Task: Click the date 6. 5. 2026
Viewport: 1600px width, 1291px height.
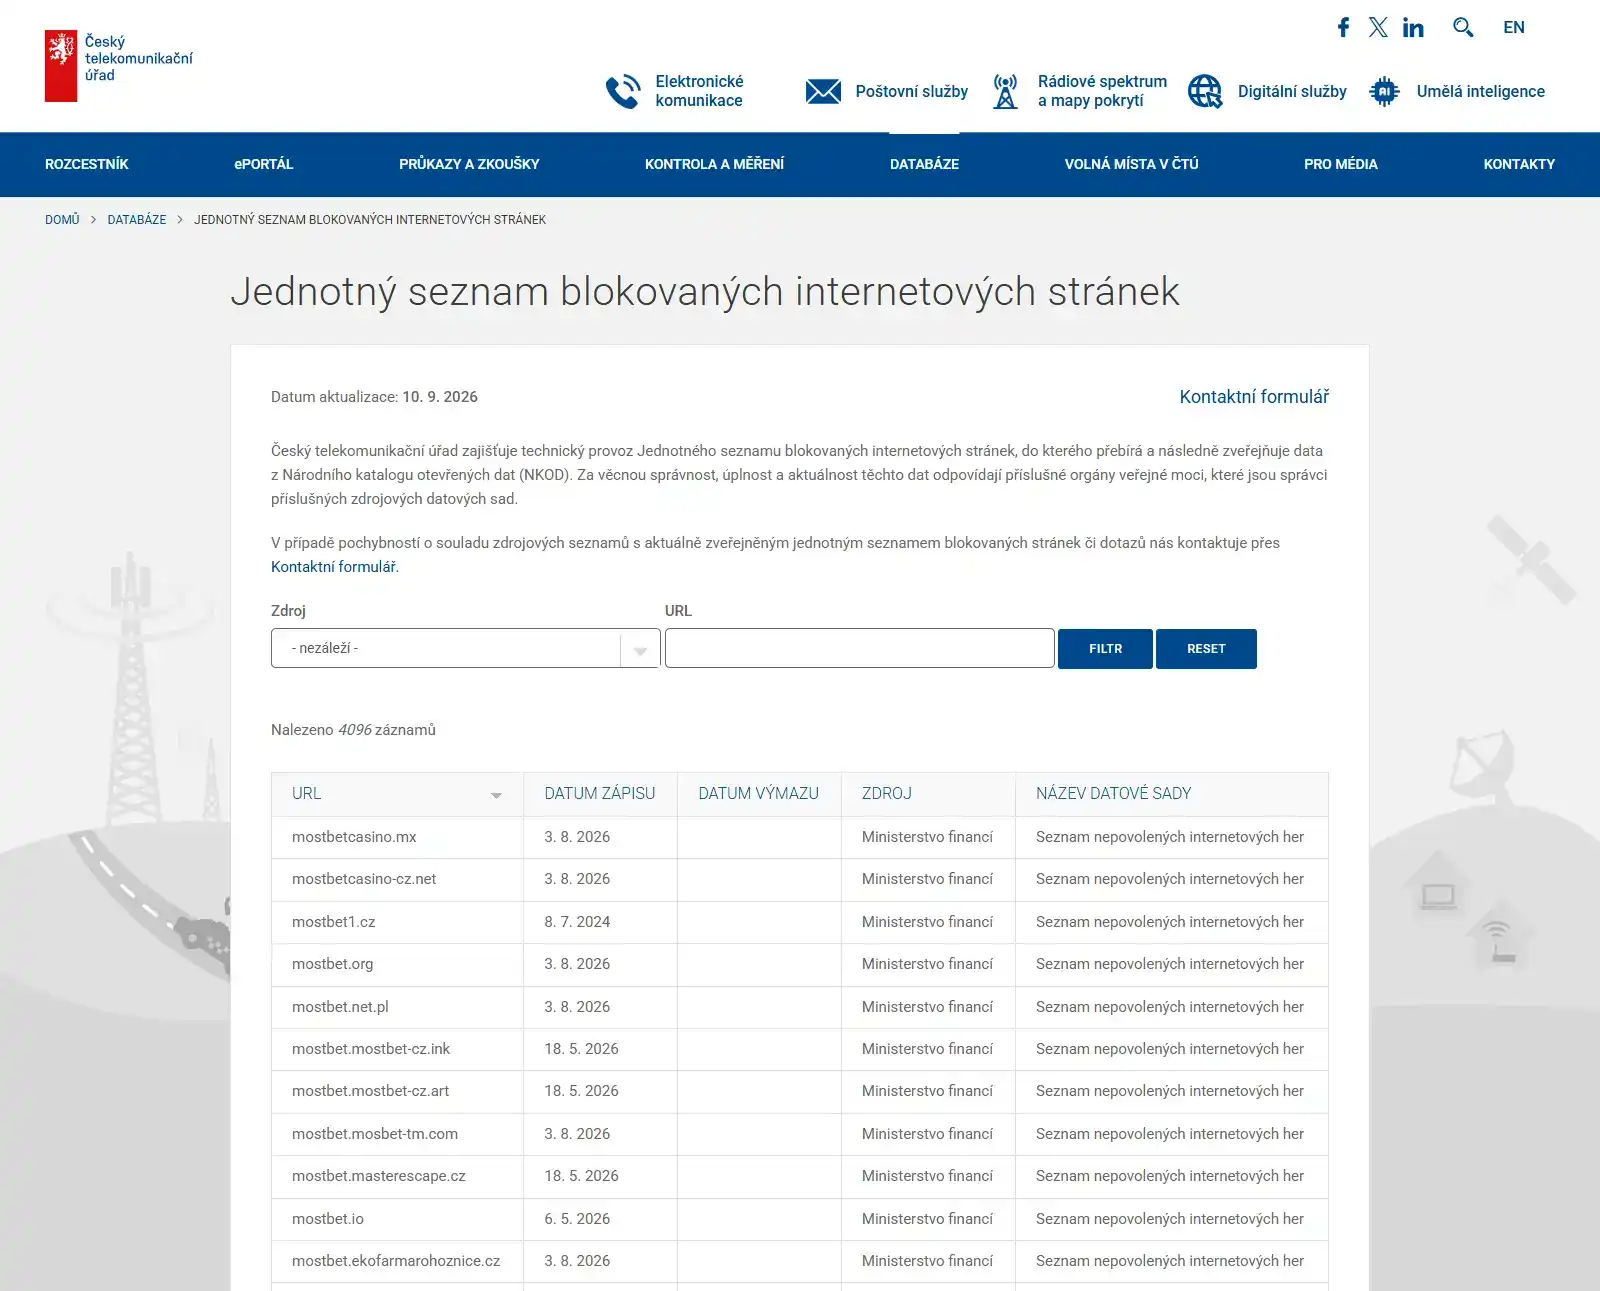Action: (577, 1219)
